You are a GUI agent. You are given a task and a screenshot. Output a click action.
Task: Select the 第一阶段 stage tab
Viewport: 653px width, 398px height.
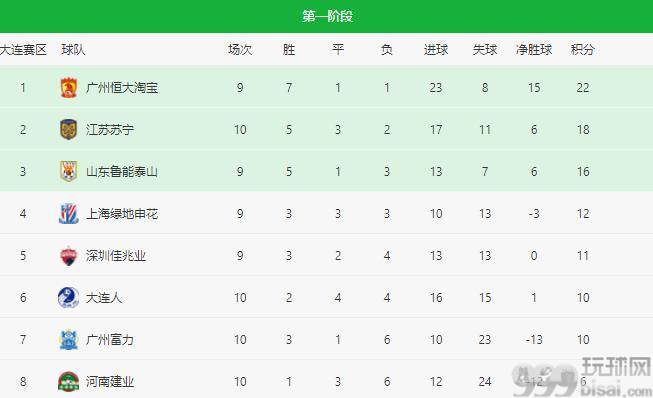pos(327,16)
